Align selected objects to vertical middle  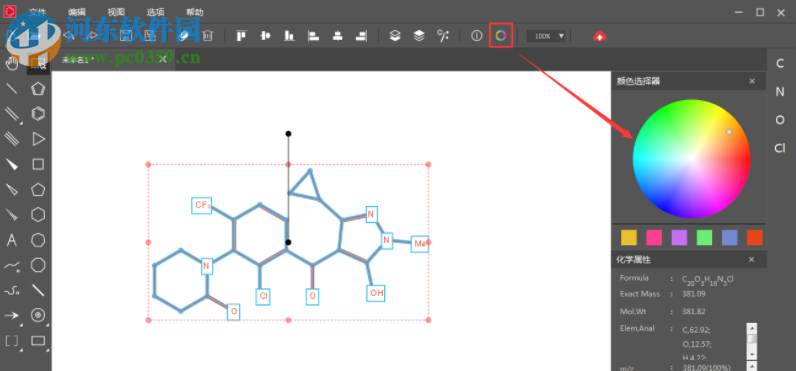point(265,36)
